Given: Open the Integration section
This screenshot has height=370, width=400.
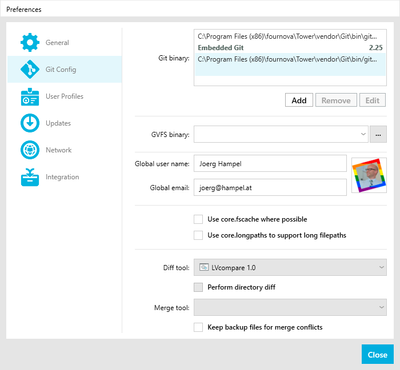Looking at the screenshot, I should point(65,177).
